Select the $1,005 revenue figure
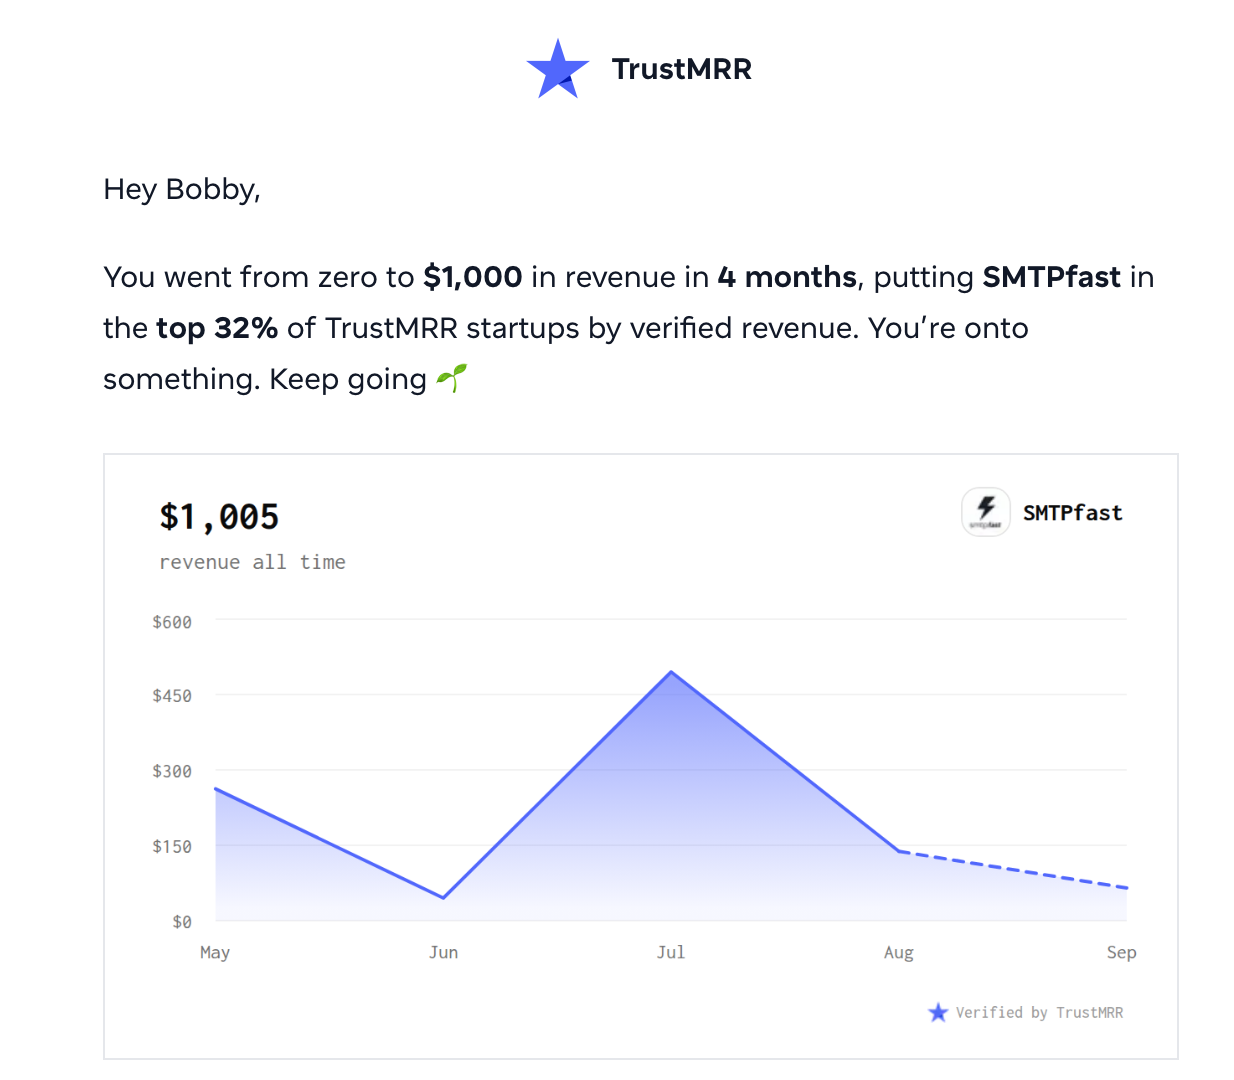The width and height of the screenshot is (1234, 1080). (219, 517)
